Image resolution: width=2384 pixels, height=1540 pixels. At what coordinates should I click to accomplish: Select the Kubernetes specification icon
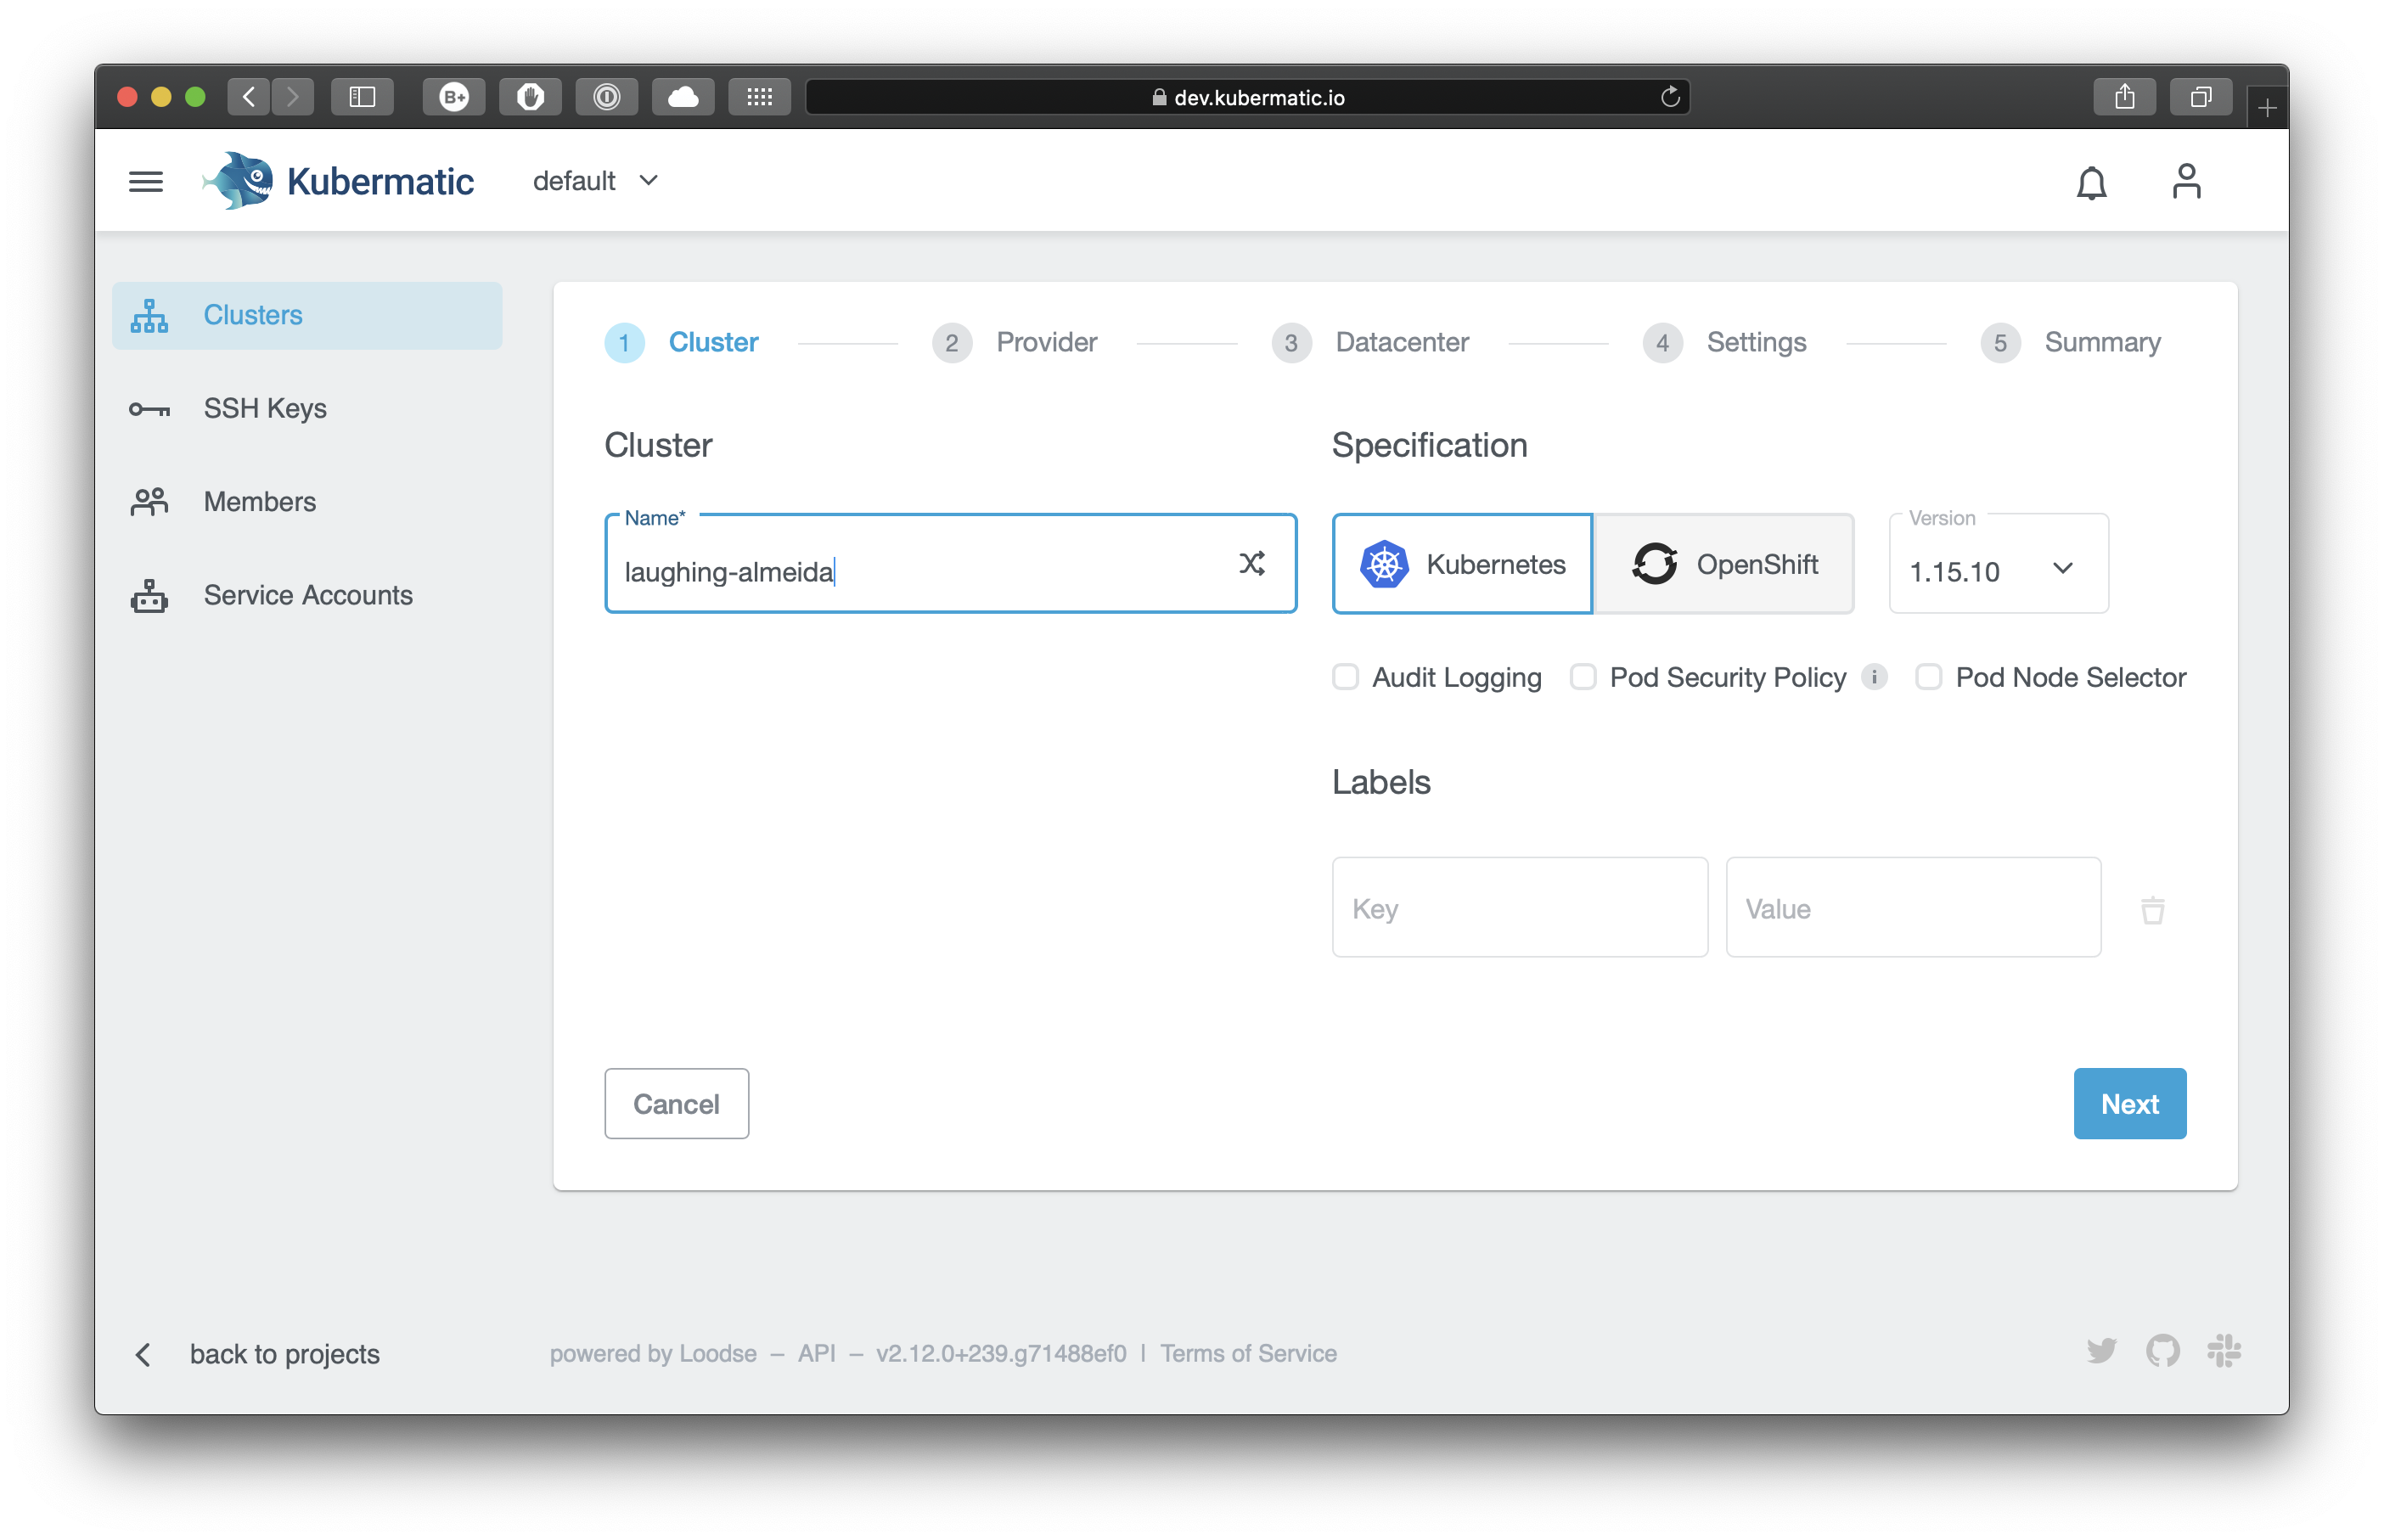coord(1385,563)
